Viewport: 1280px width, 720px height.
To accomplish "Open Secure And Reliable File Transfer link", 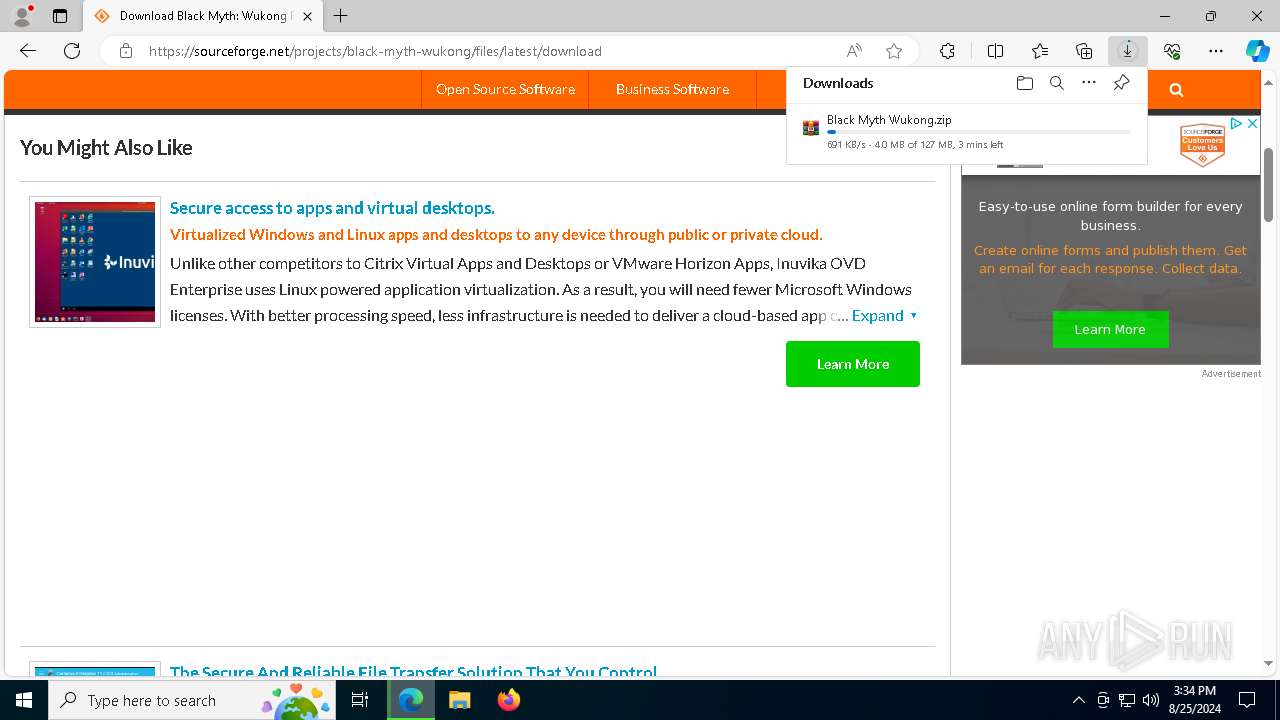I will pos(413,672).
